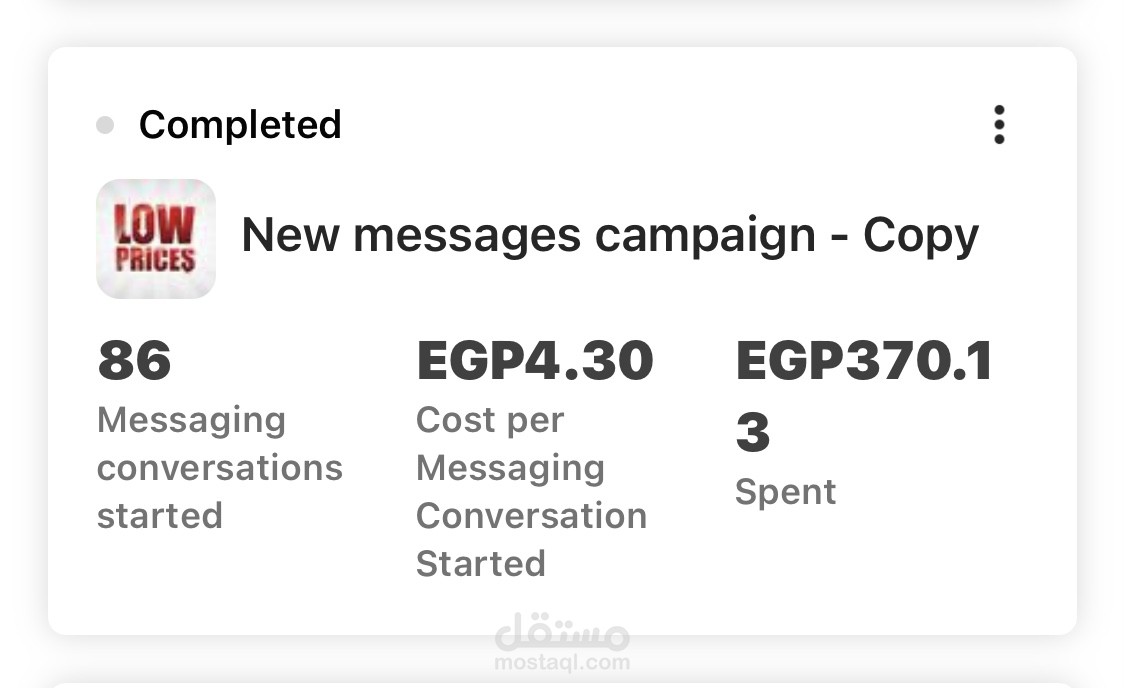Image resolution: width=1125 pixels, height=688 pixels.
Task: Click blank space between Completed and dots menu
Action: pyautogui.click(x=660, y=125)
